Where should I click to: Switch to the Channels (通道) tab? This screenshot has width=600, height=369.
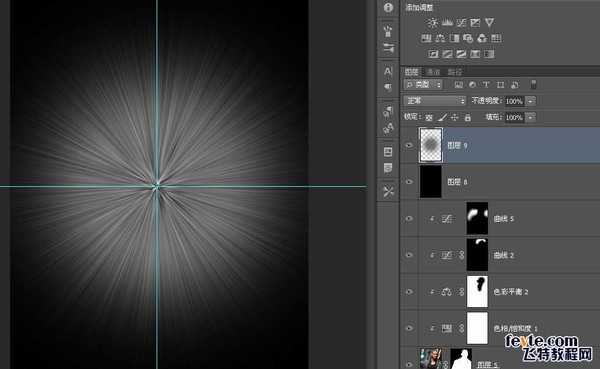(434, 72)
